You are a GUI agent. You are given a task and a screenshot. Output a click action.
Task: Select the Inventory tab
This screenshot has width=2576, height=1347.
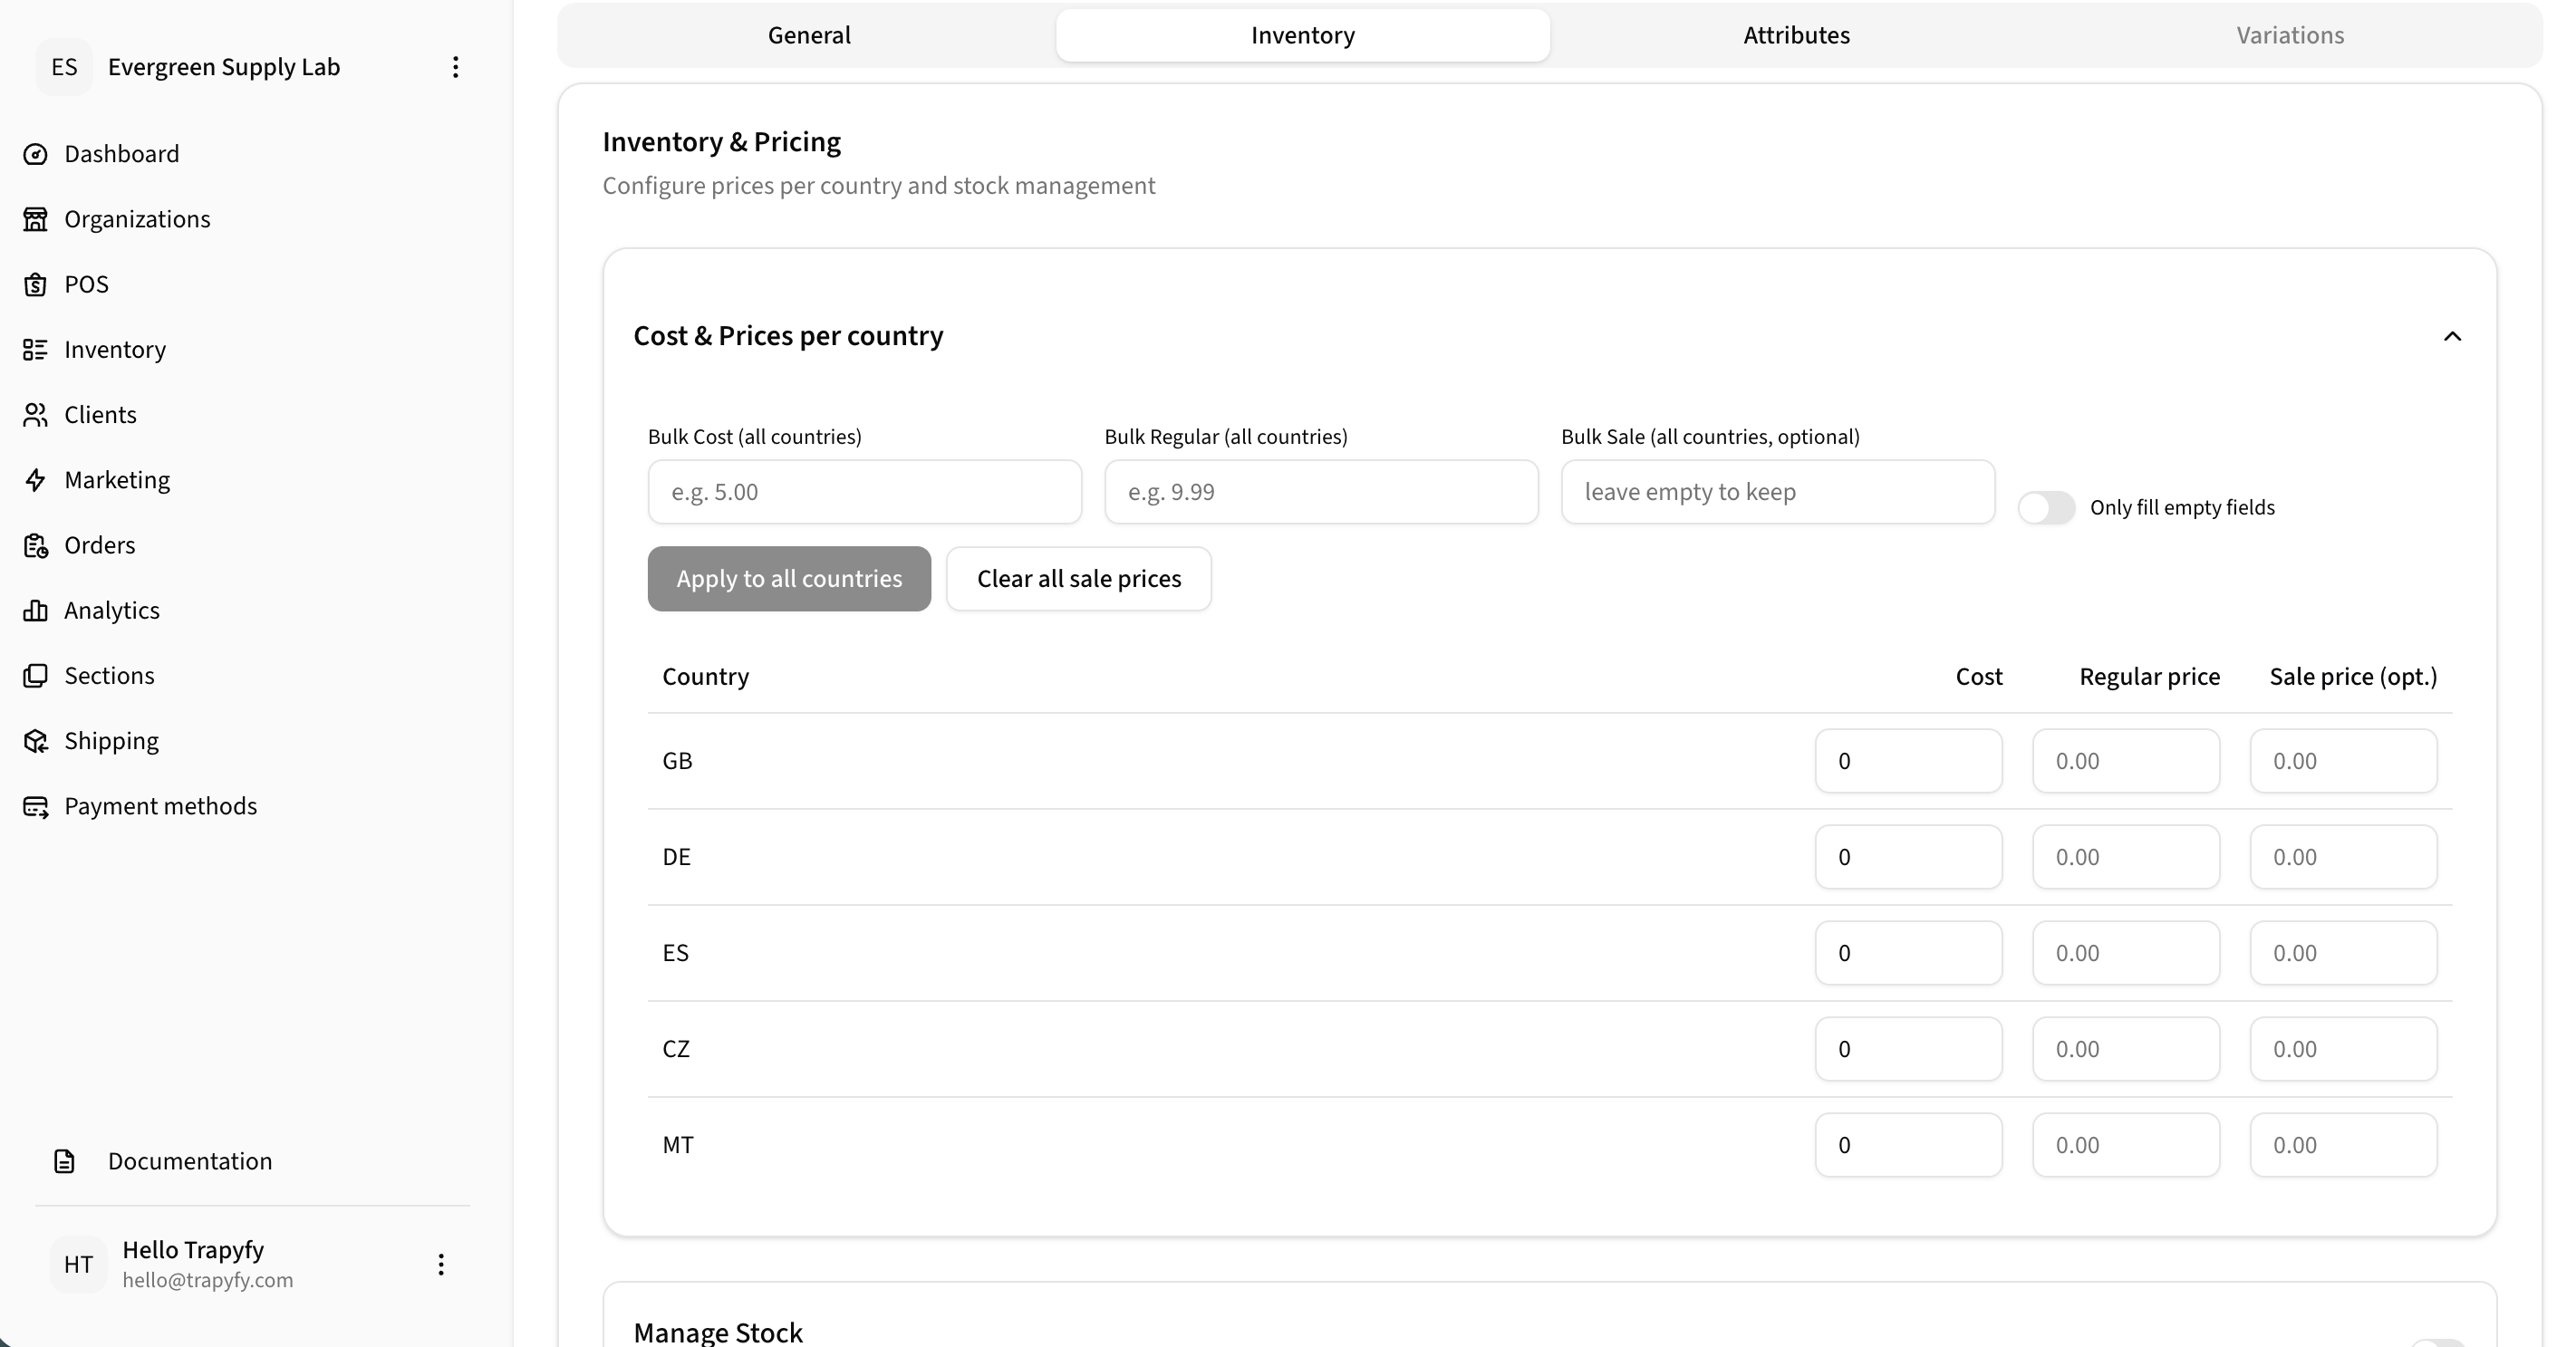(x=1303, y=35)
